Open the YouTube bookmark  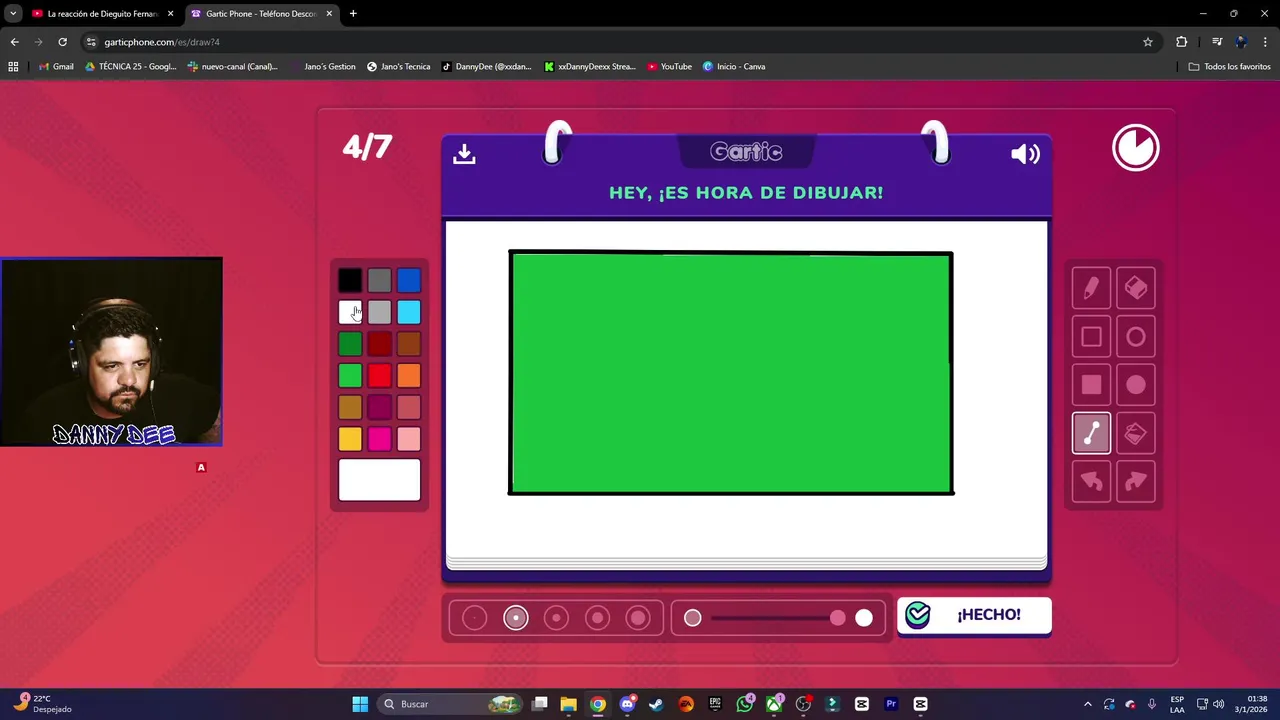pos(669,67)
